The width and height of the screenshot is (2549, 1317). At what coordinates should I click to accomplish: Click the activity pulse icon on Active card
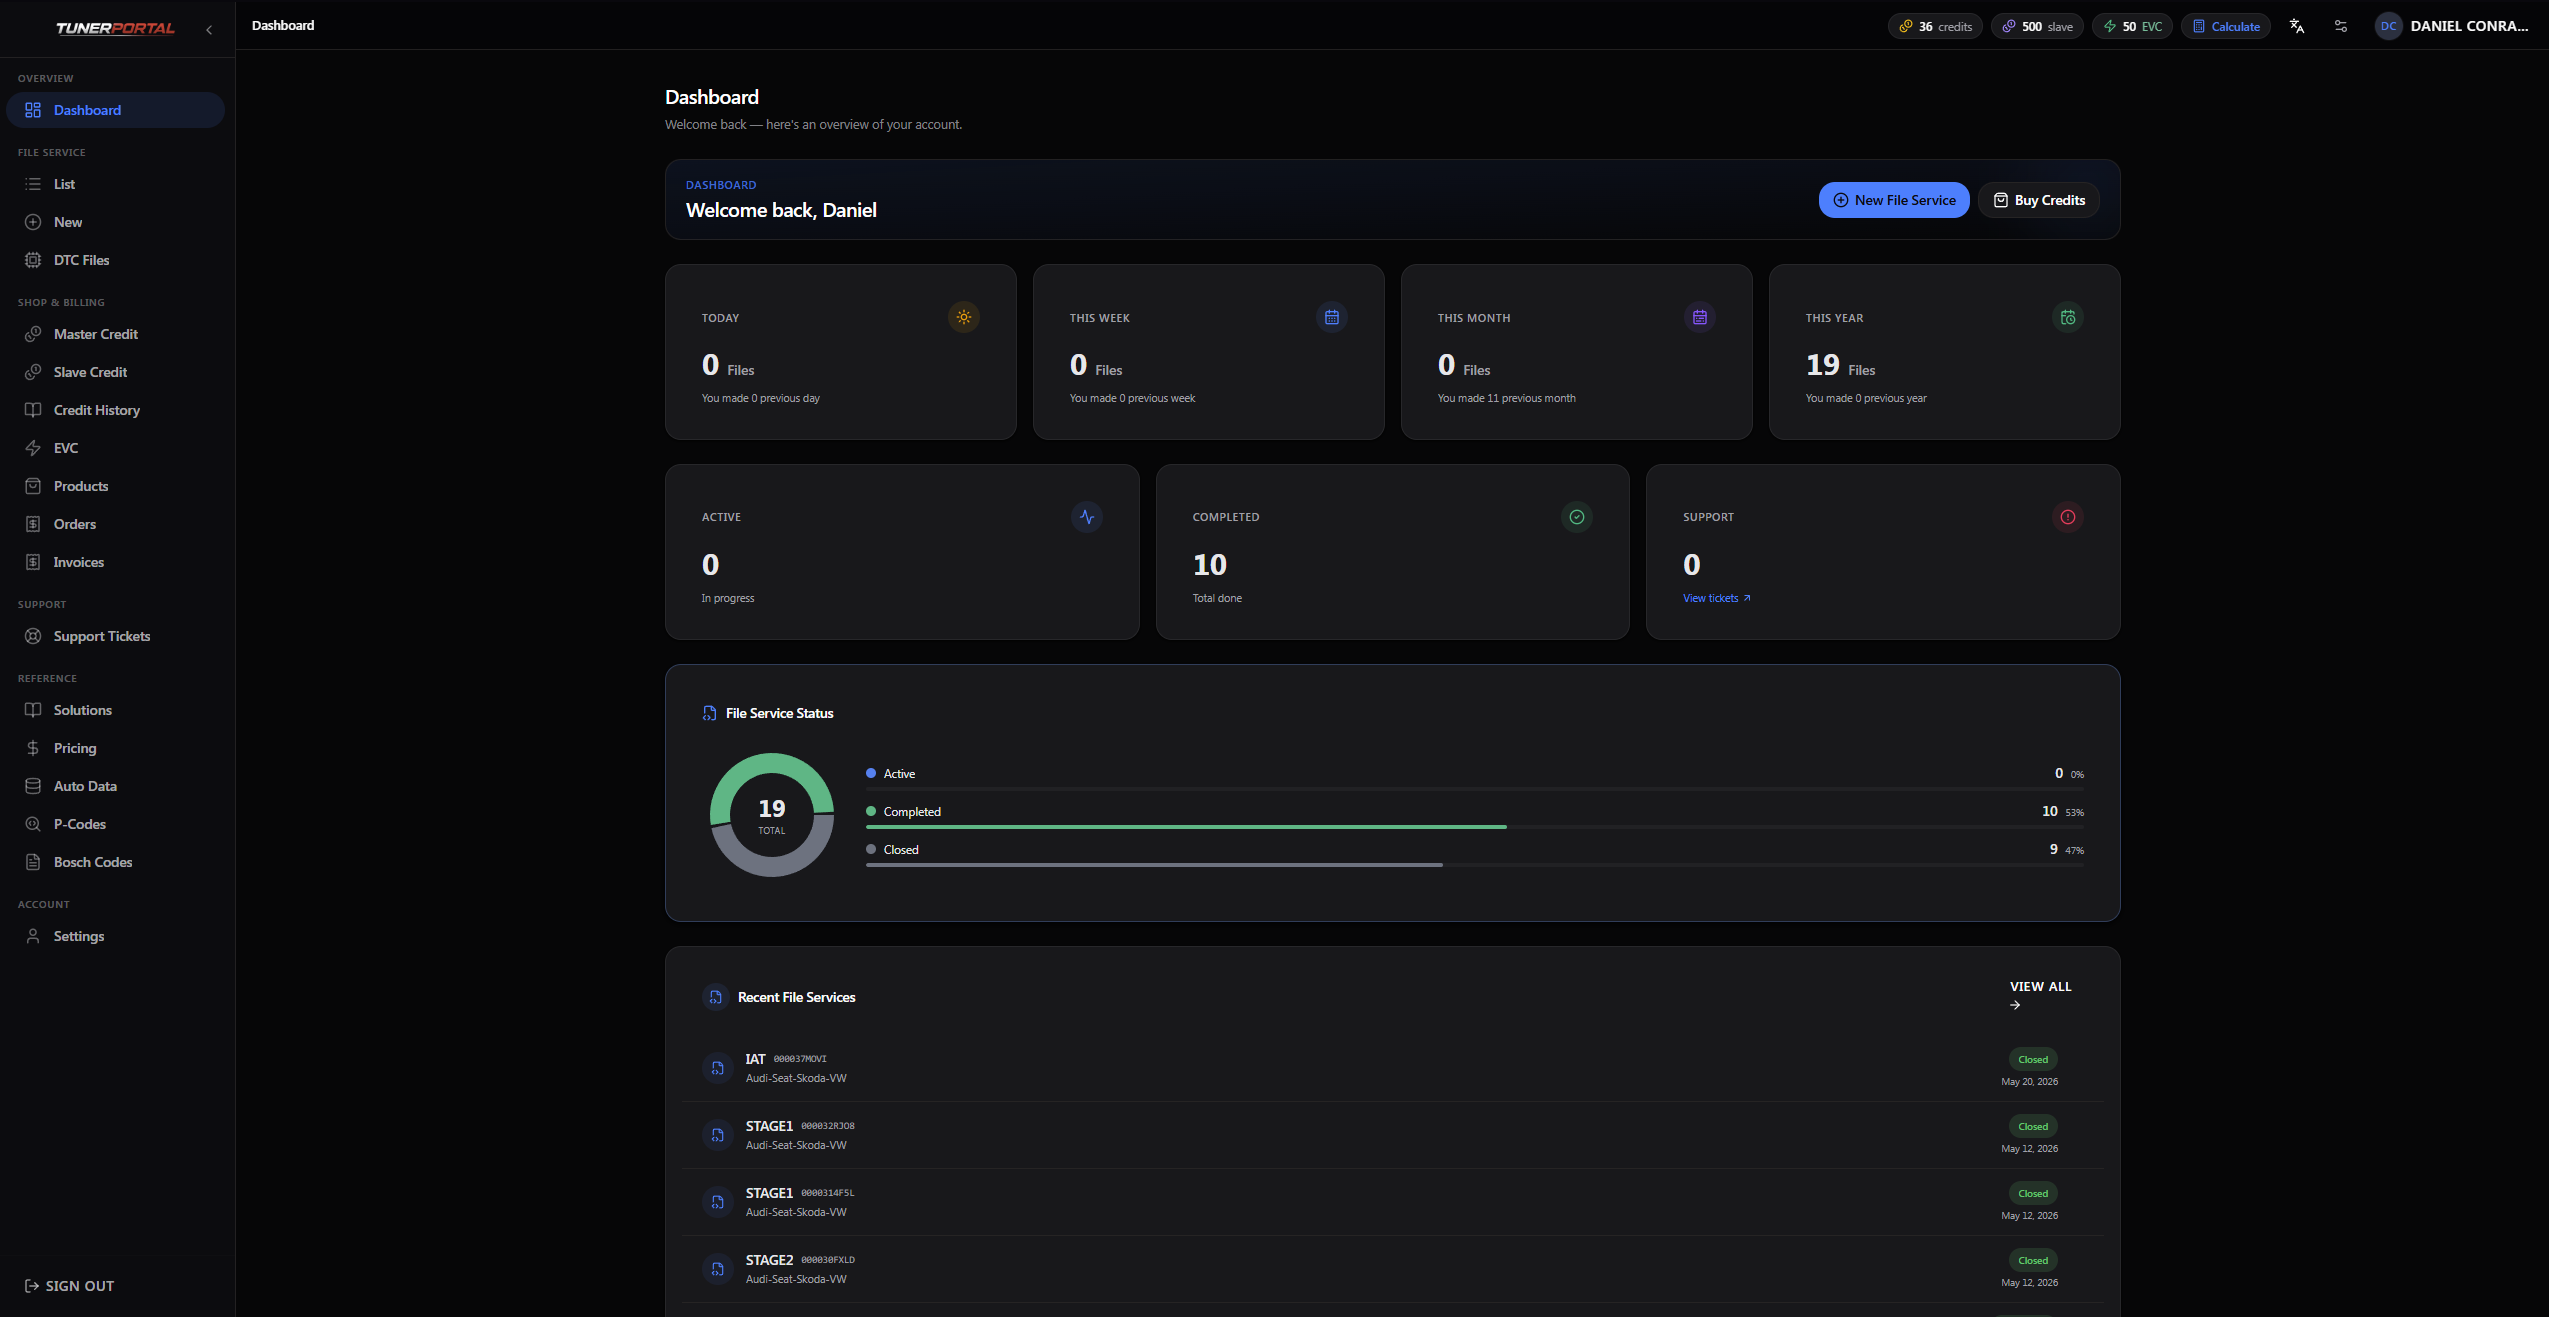point(1087,517)
